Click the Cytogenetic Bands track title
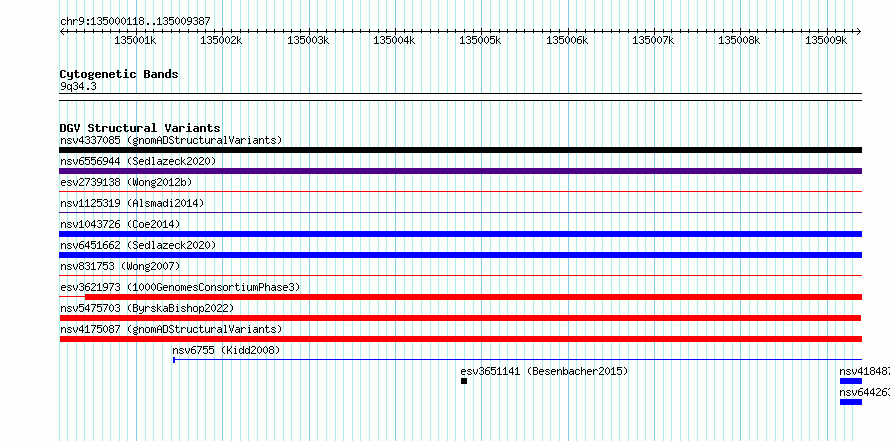The image size is (890, 441). click(119, 74)
